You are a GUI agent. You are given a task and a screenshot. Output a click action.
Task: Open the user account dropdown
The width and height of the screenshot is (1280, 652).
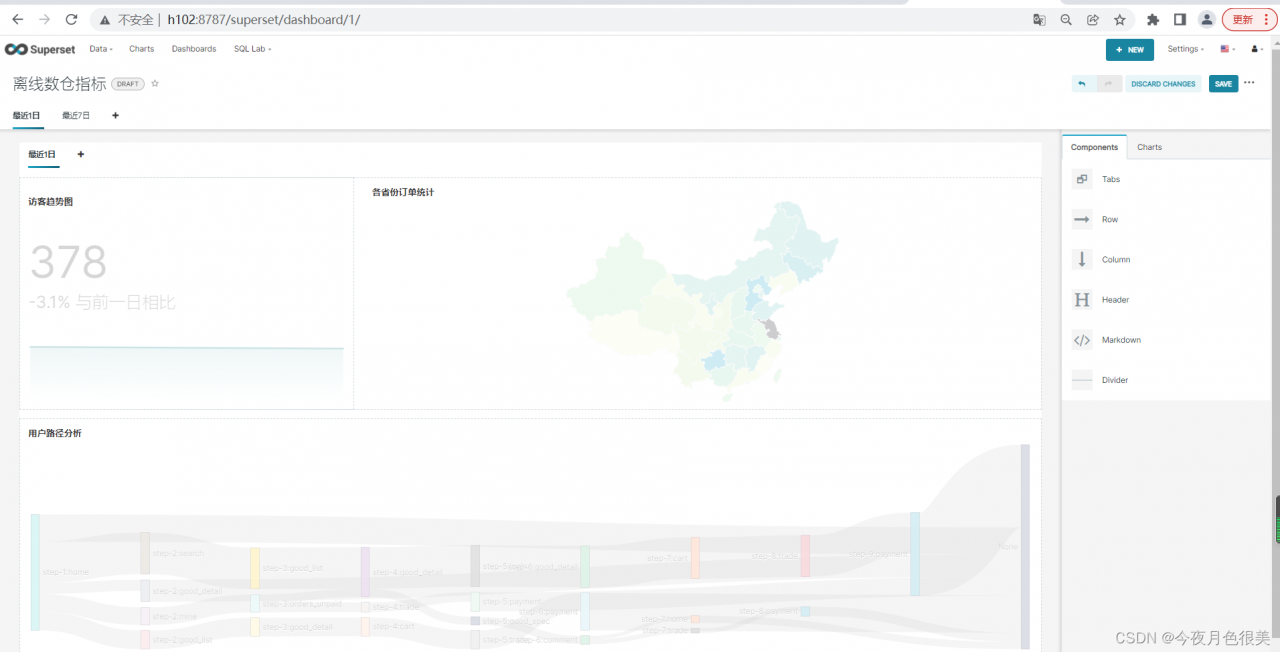(1256, 49)
